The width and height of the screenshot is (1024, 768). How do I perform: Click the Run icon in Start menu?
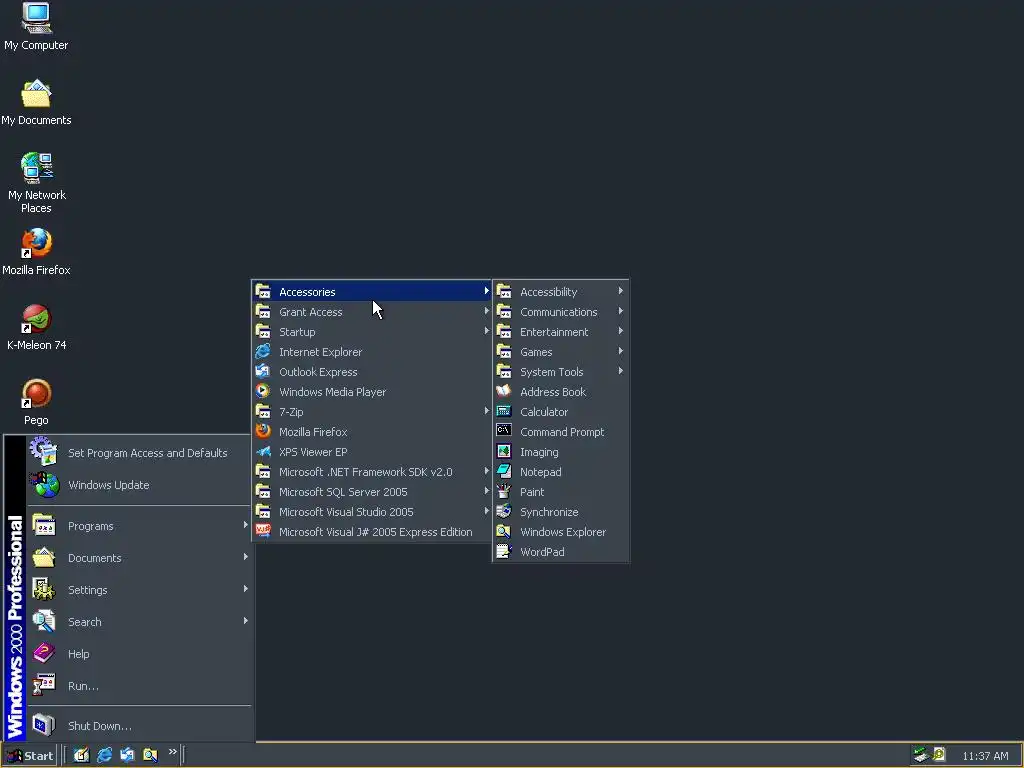(x=44, y=685)
